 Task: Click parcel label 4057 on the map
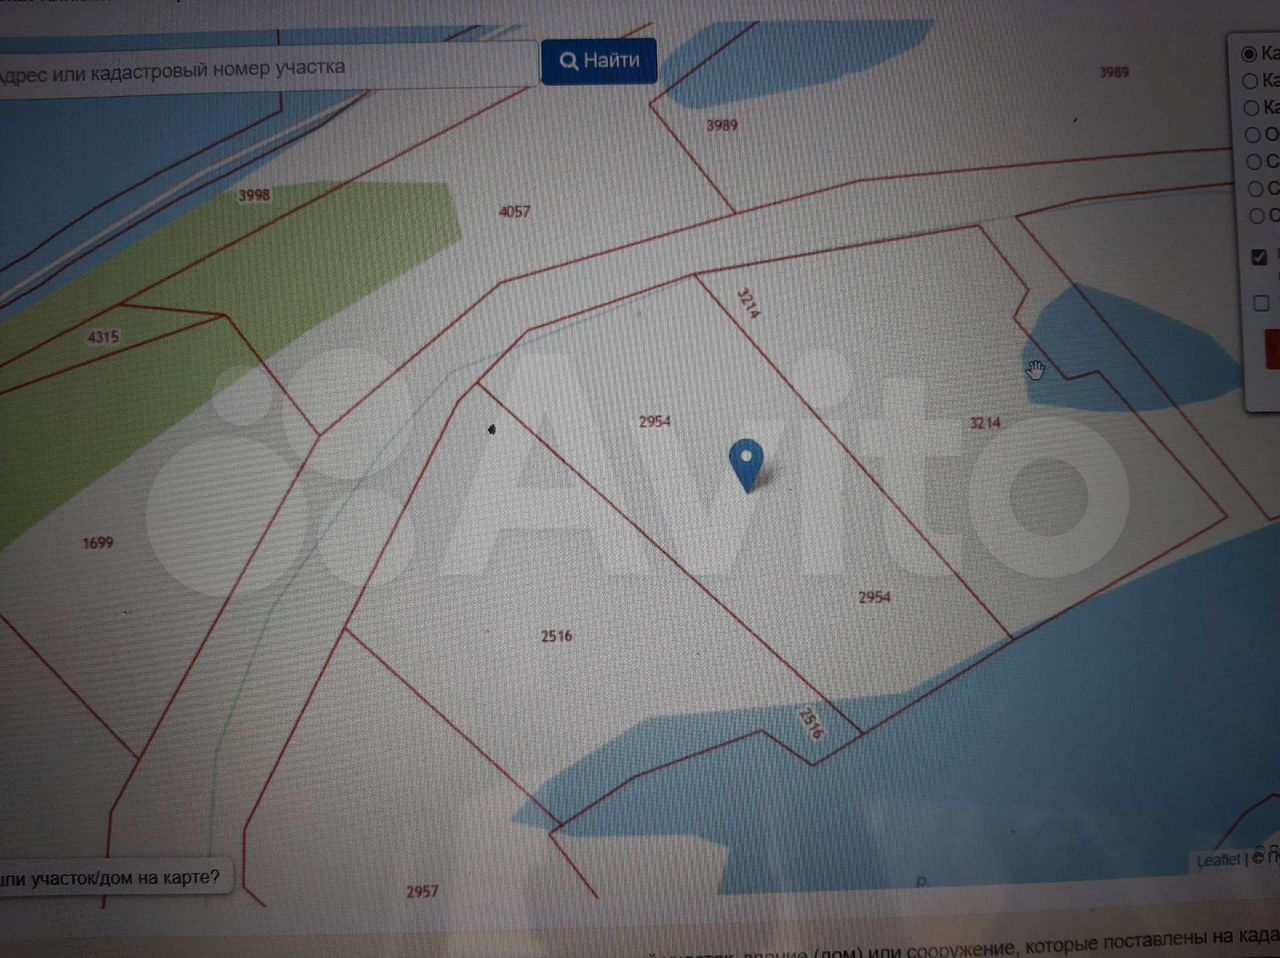[x=514, y=211]
